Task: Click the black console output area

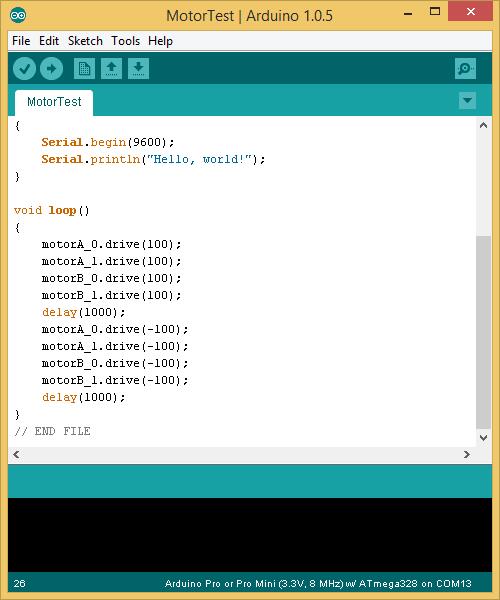Action: [250, 535]
